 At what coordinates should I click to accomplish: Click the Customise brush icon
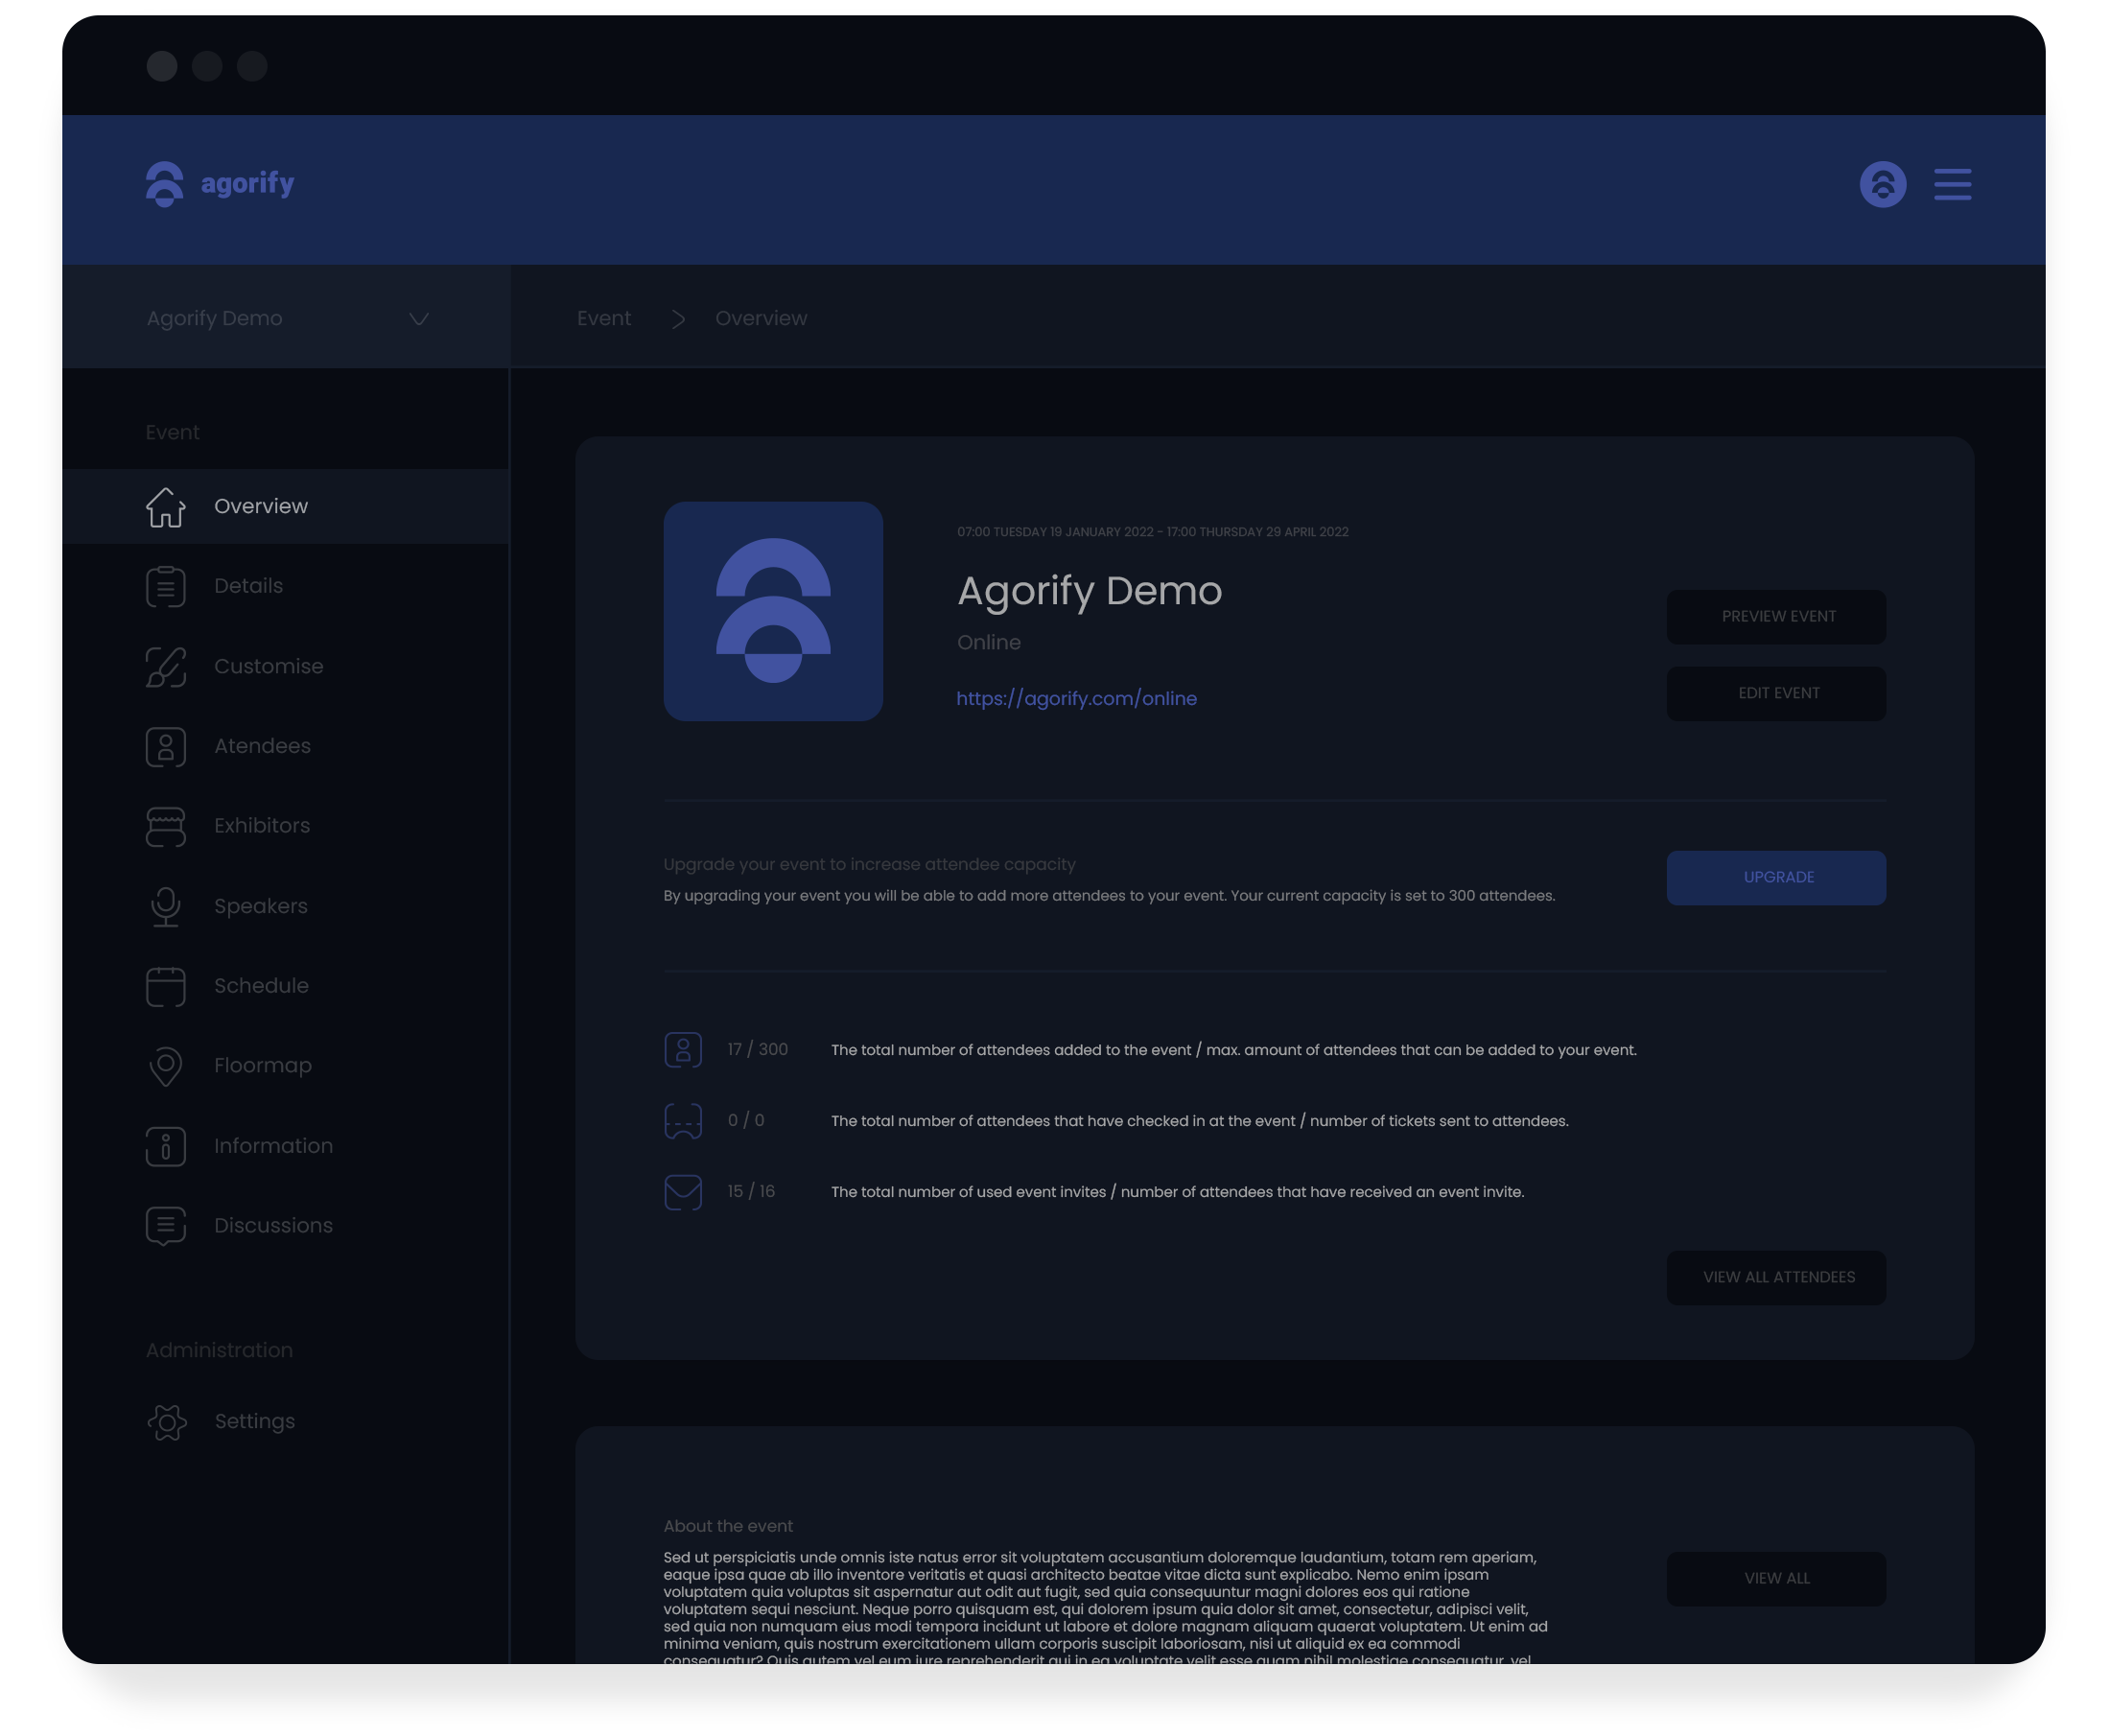point(166,667)
